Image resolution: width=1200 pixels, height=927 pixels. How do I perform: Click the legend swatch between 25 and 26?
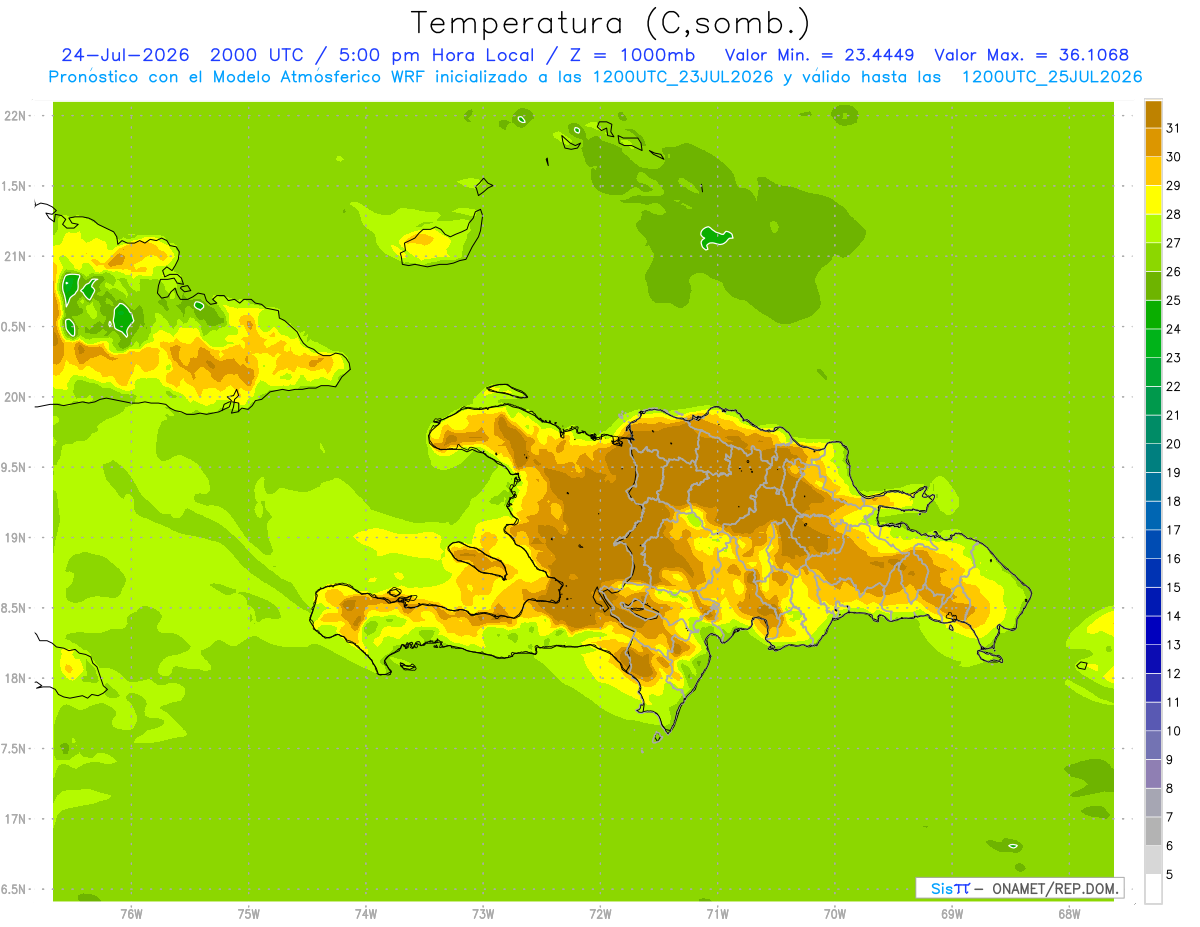tap(1153, 286)
